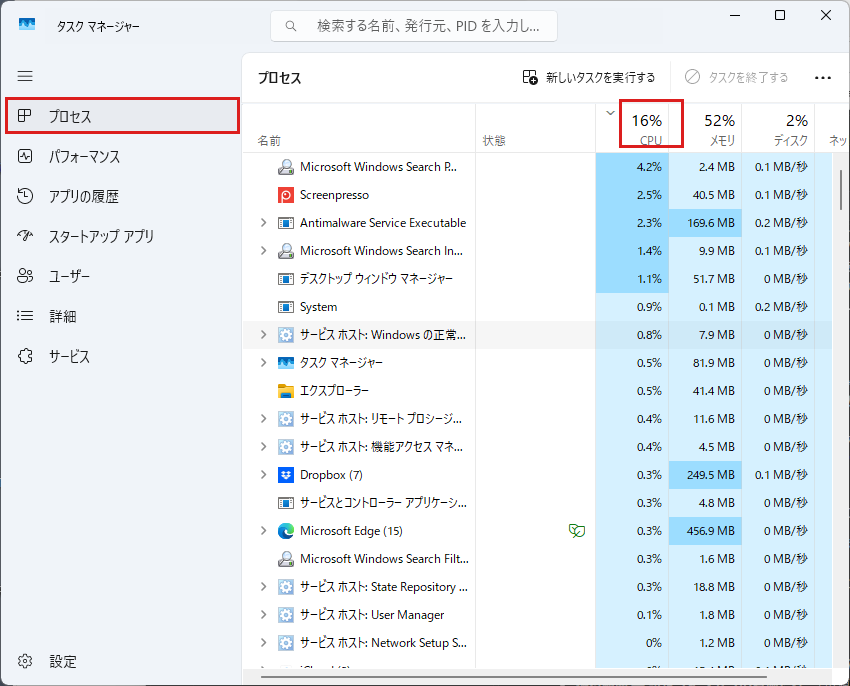Viewport: 850px width, 686px height.
Task: Click the デスクトップ ウィンドウ マネージャー icon
Action: [x=286, y=279]
